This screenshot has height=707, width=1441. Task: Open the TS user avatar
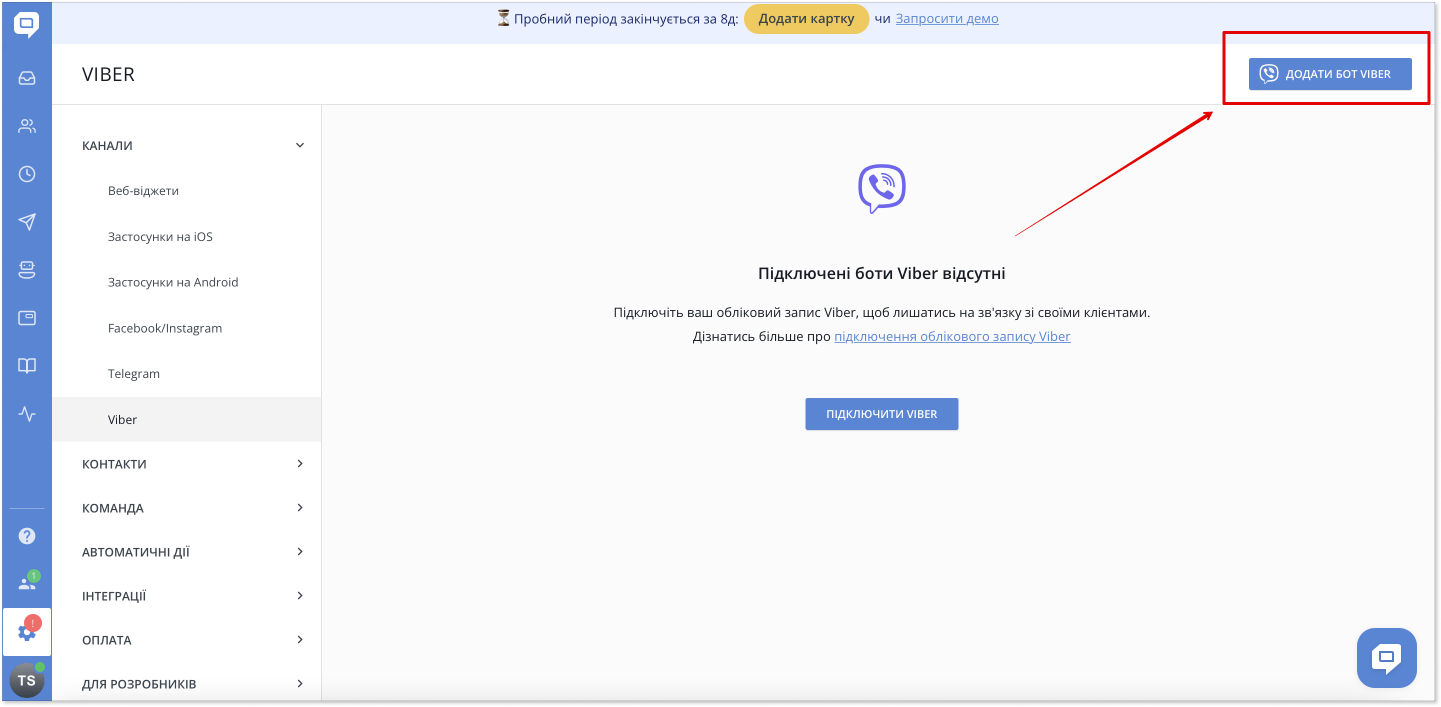click(27, 680)
